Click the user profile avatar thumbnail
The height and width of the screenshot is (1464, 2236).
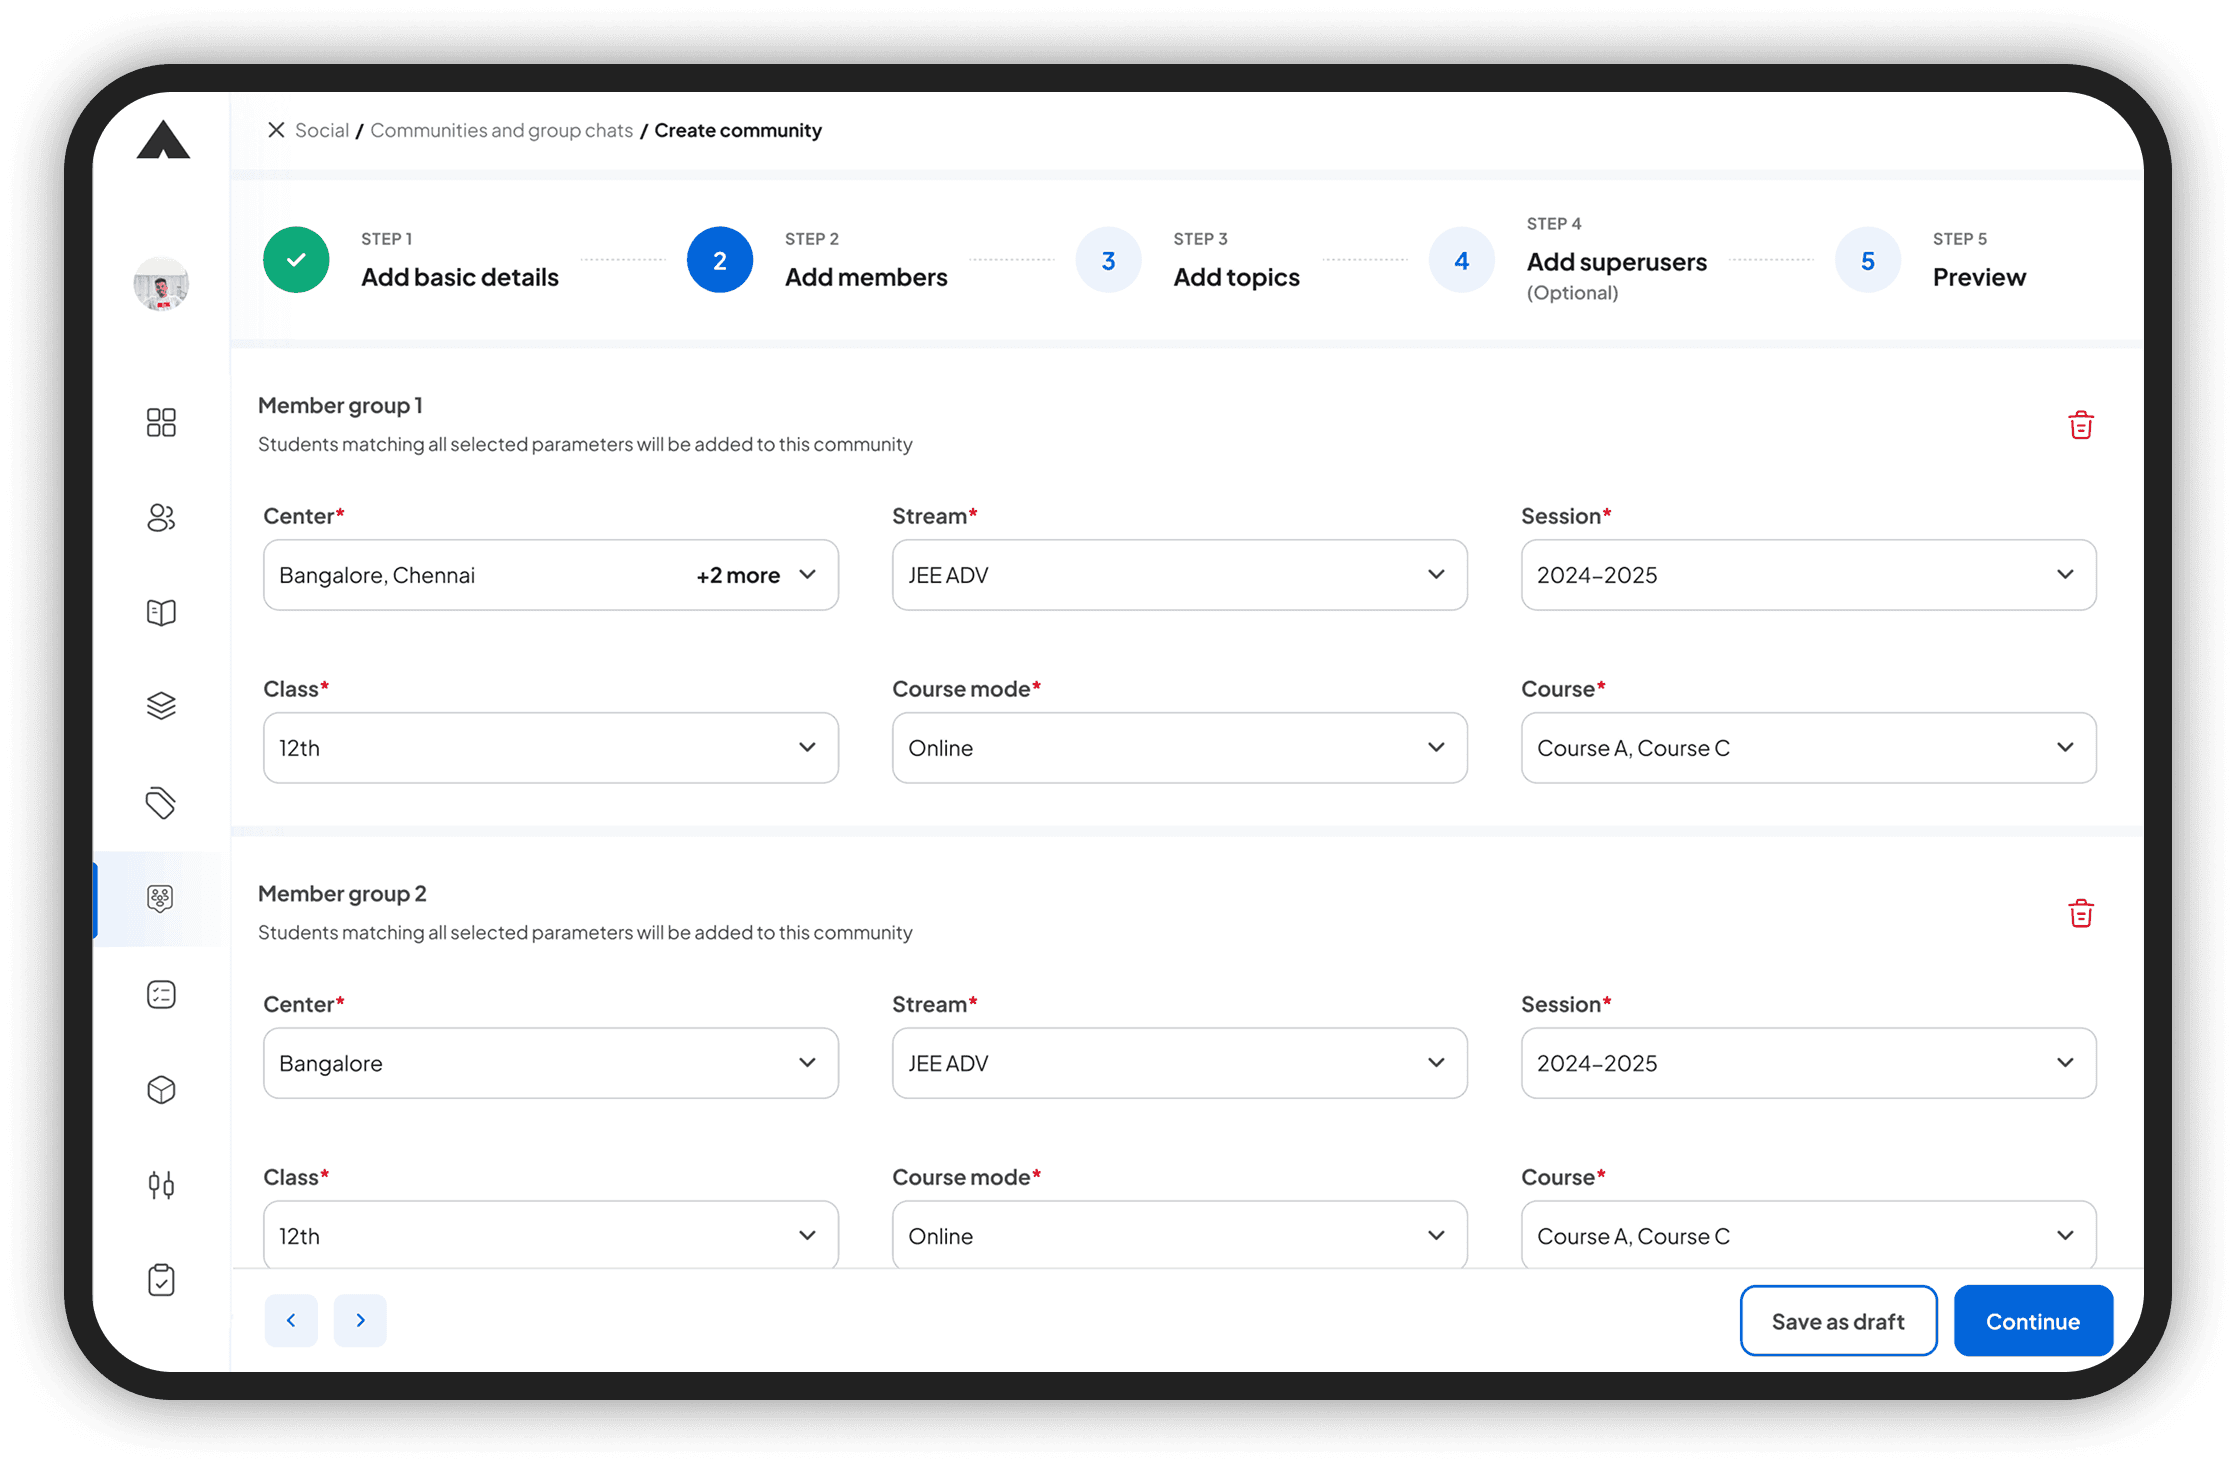click(x=161, y=284)
